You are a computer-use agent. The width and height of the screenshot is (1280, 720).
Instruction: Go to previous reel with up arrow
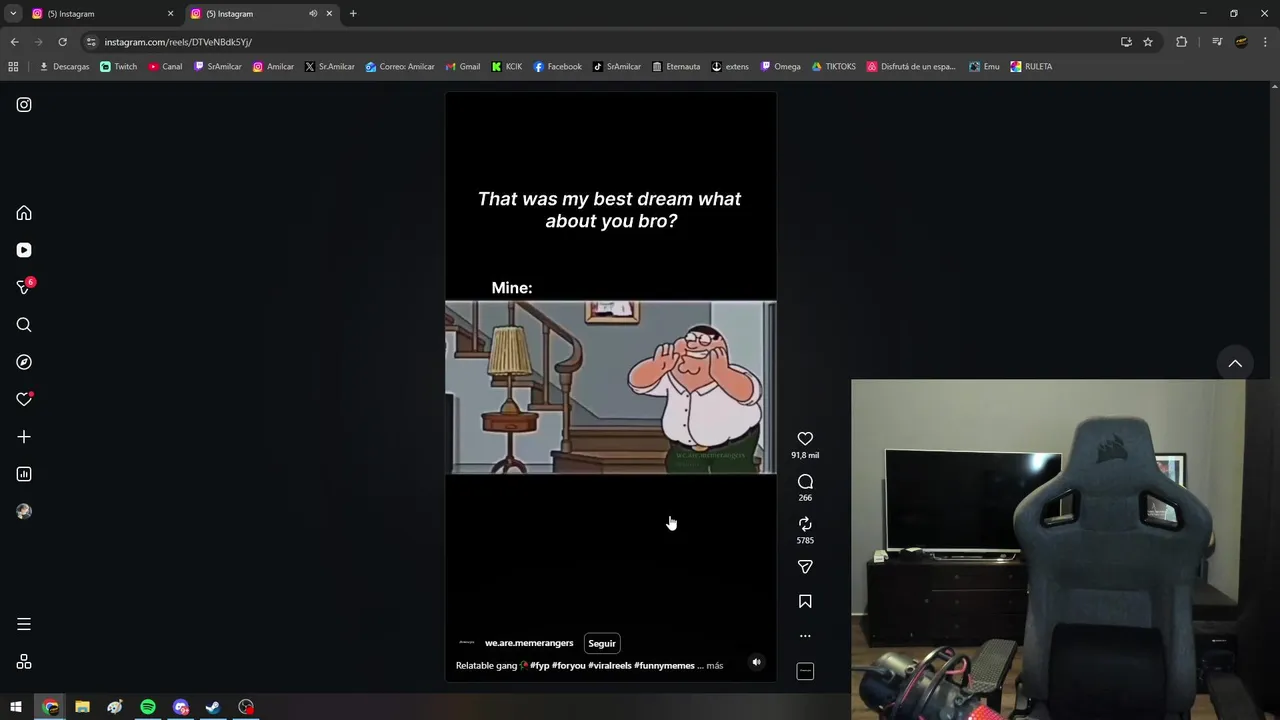pos(1235,364)
